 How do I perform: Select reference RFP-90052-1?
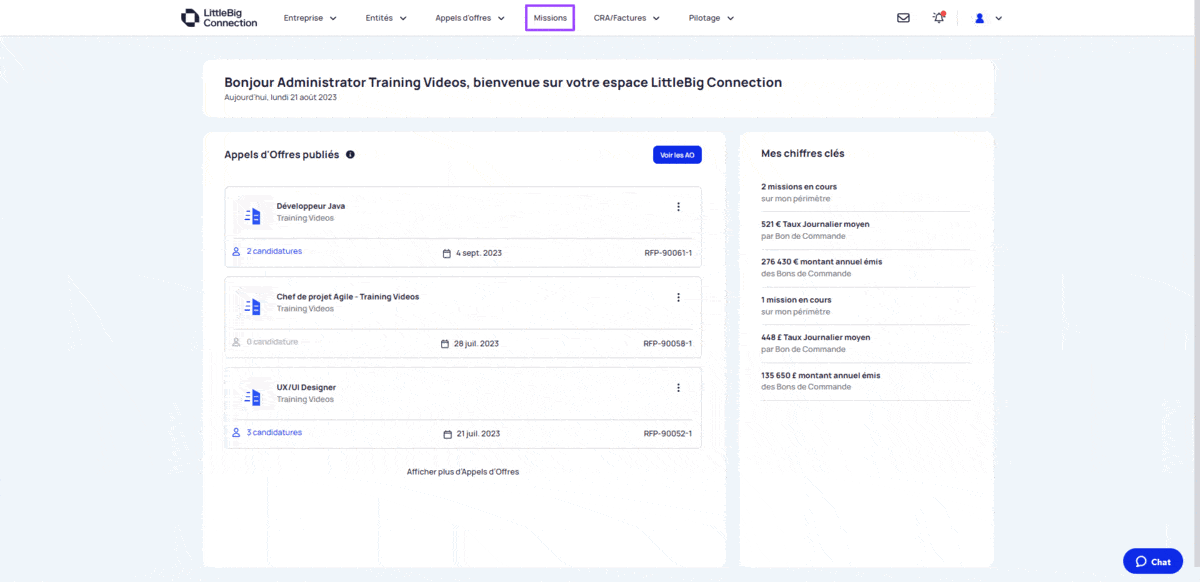pos(668,434)
